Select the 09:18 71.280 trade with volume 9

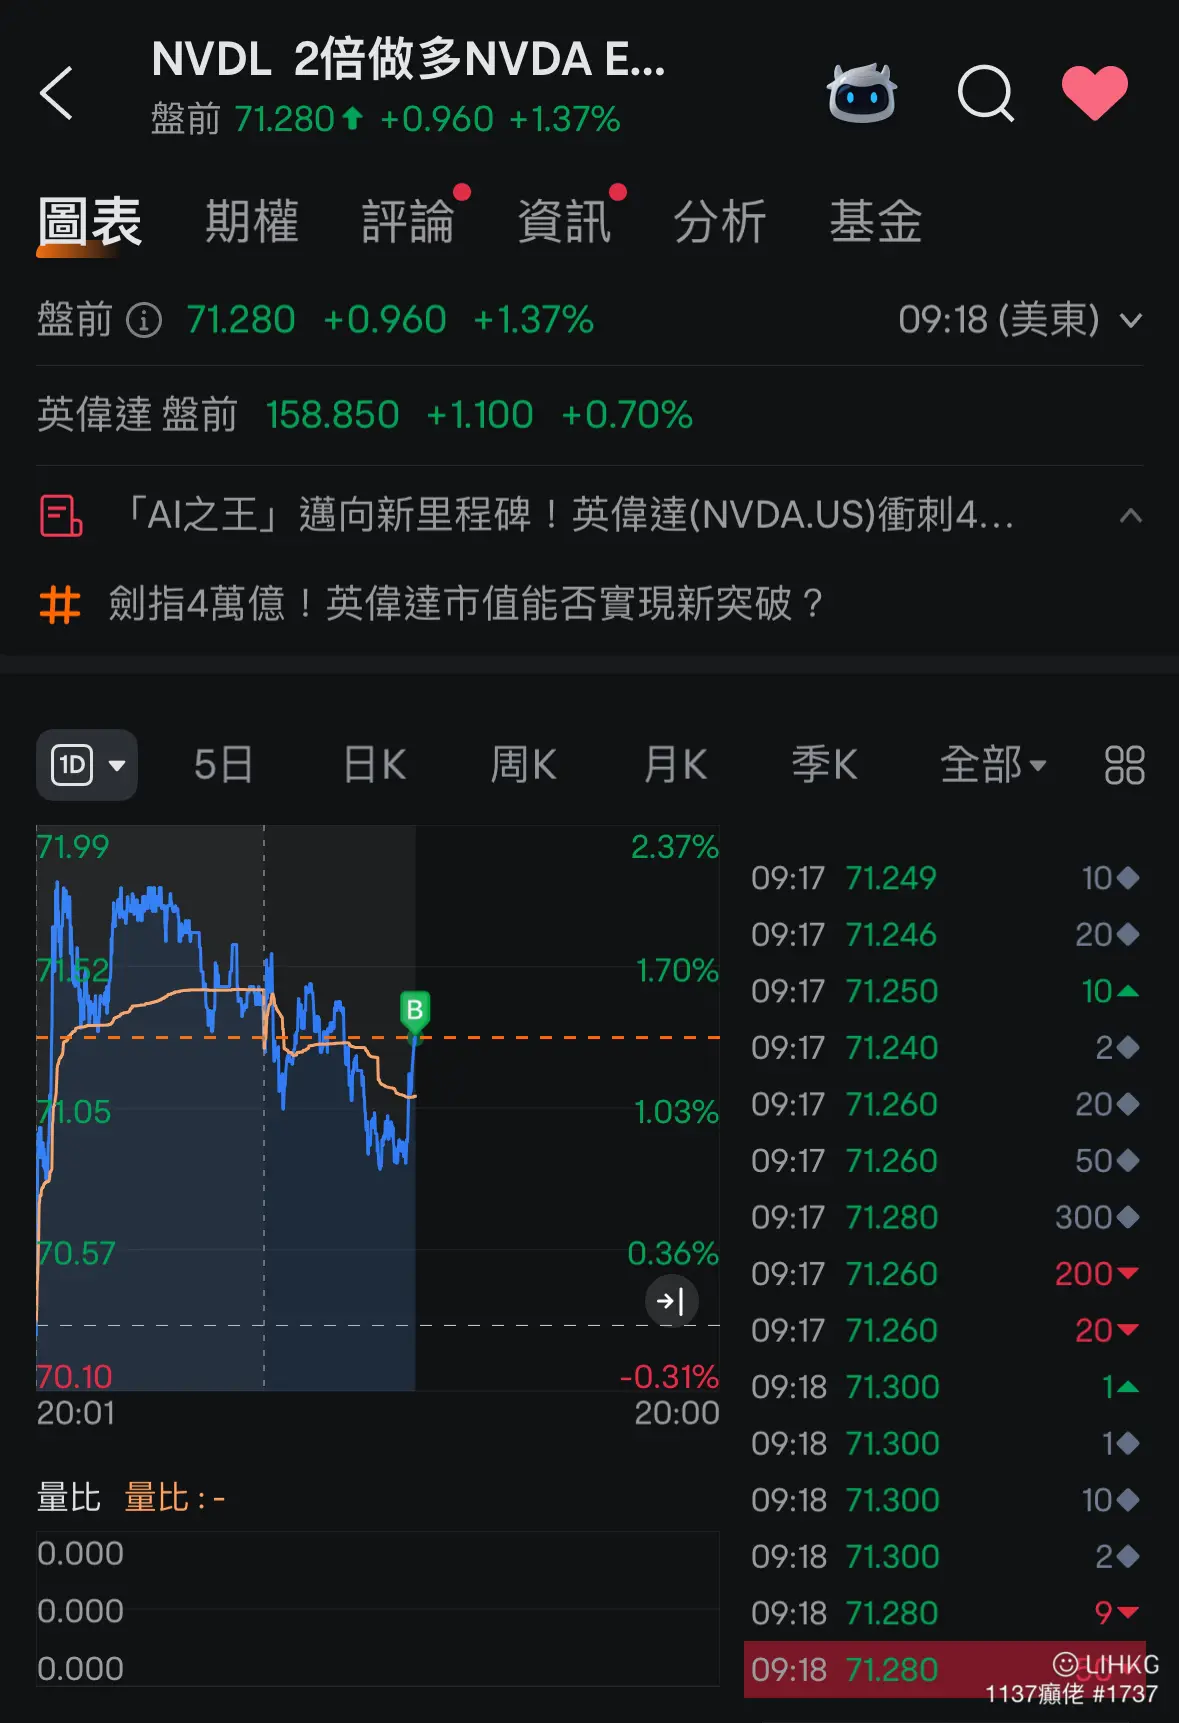coord(945,1613)
